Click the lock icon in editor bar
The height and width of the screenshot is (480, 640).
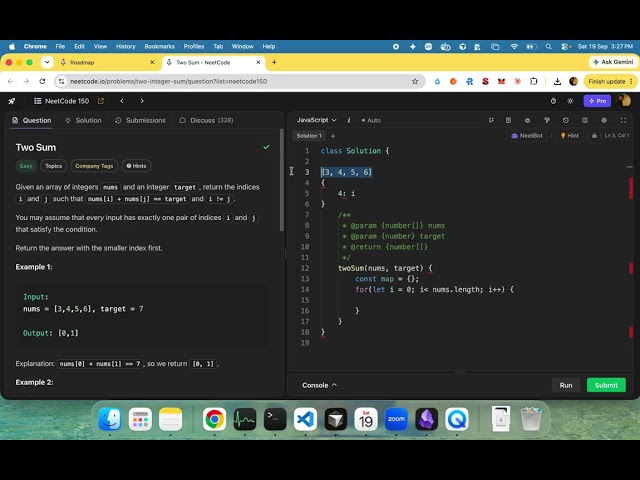(594, 136)
